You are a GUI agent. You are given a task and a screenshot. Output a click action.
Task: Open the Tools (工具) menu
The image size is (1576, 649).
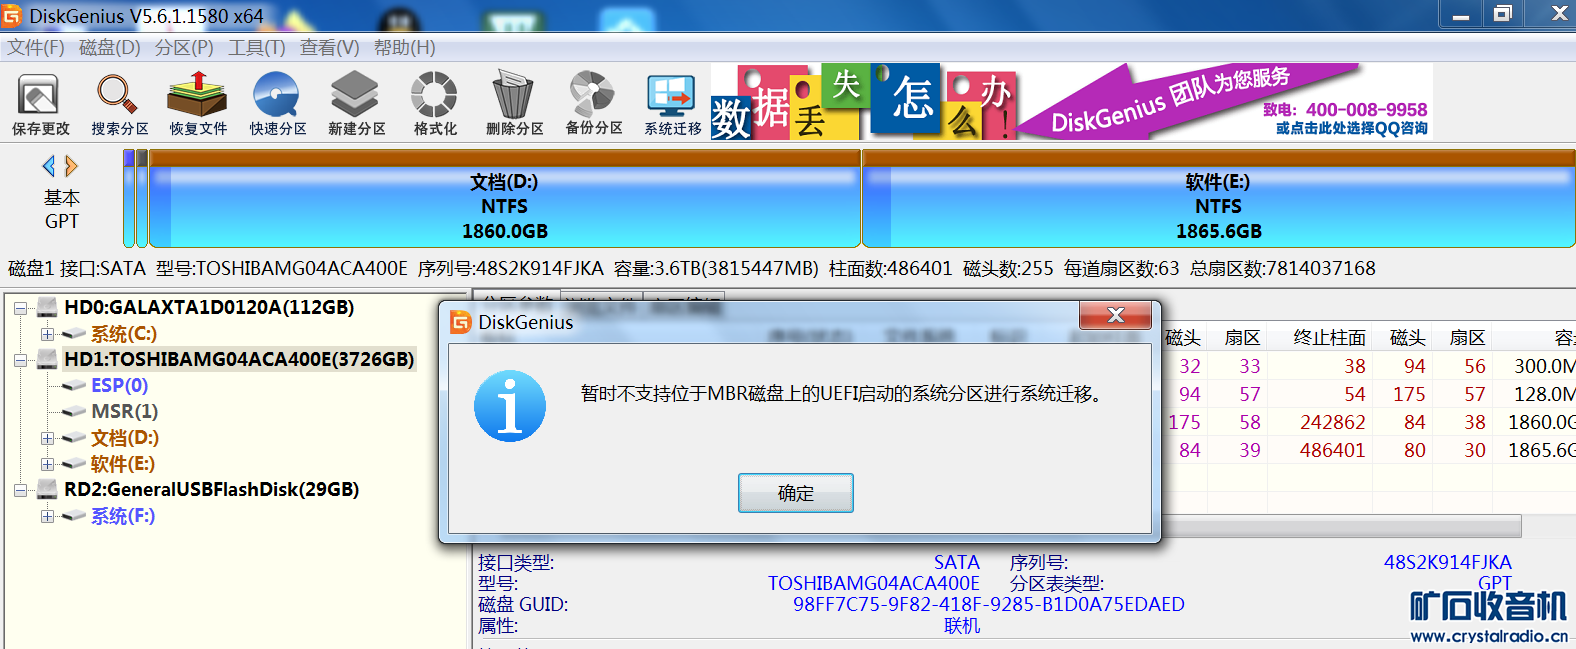tap(257, 47)
